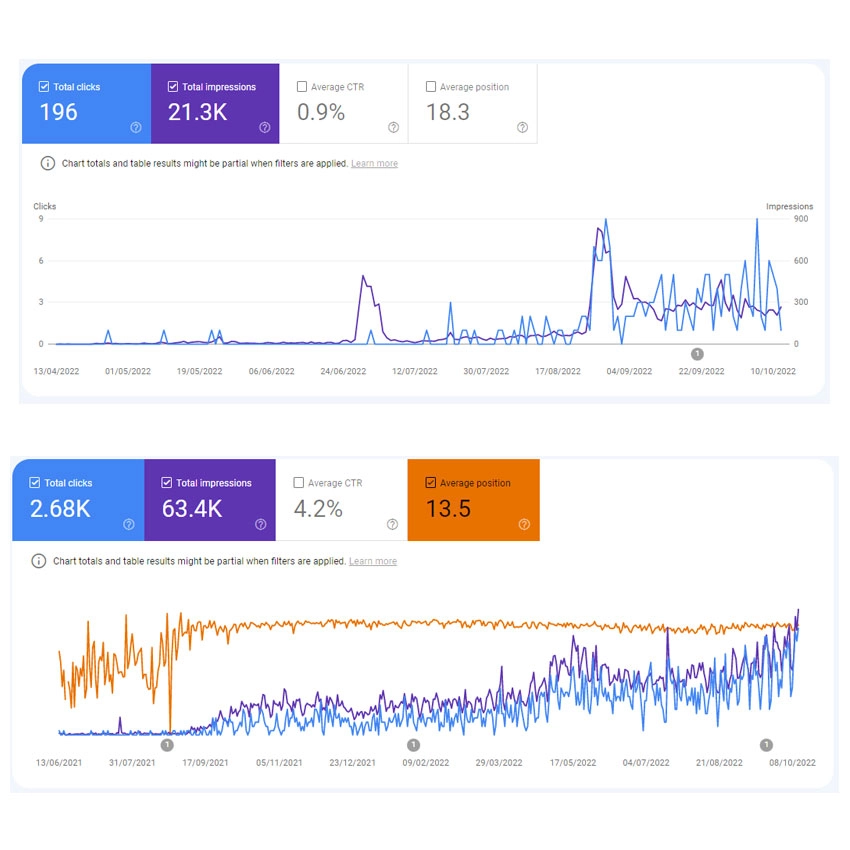Click the 13/04/2022 date label

56,371
